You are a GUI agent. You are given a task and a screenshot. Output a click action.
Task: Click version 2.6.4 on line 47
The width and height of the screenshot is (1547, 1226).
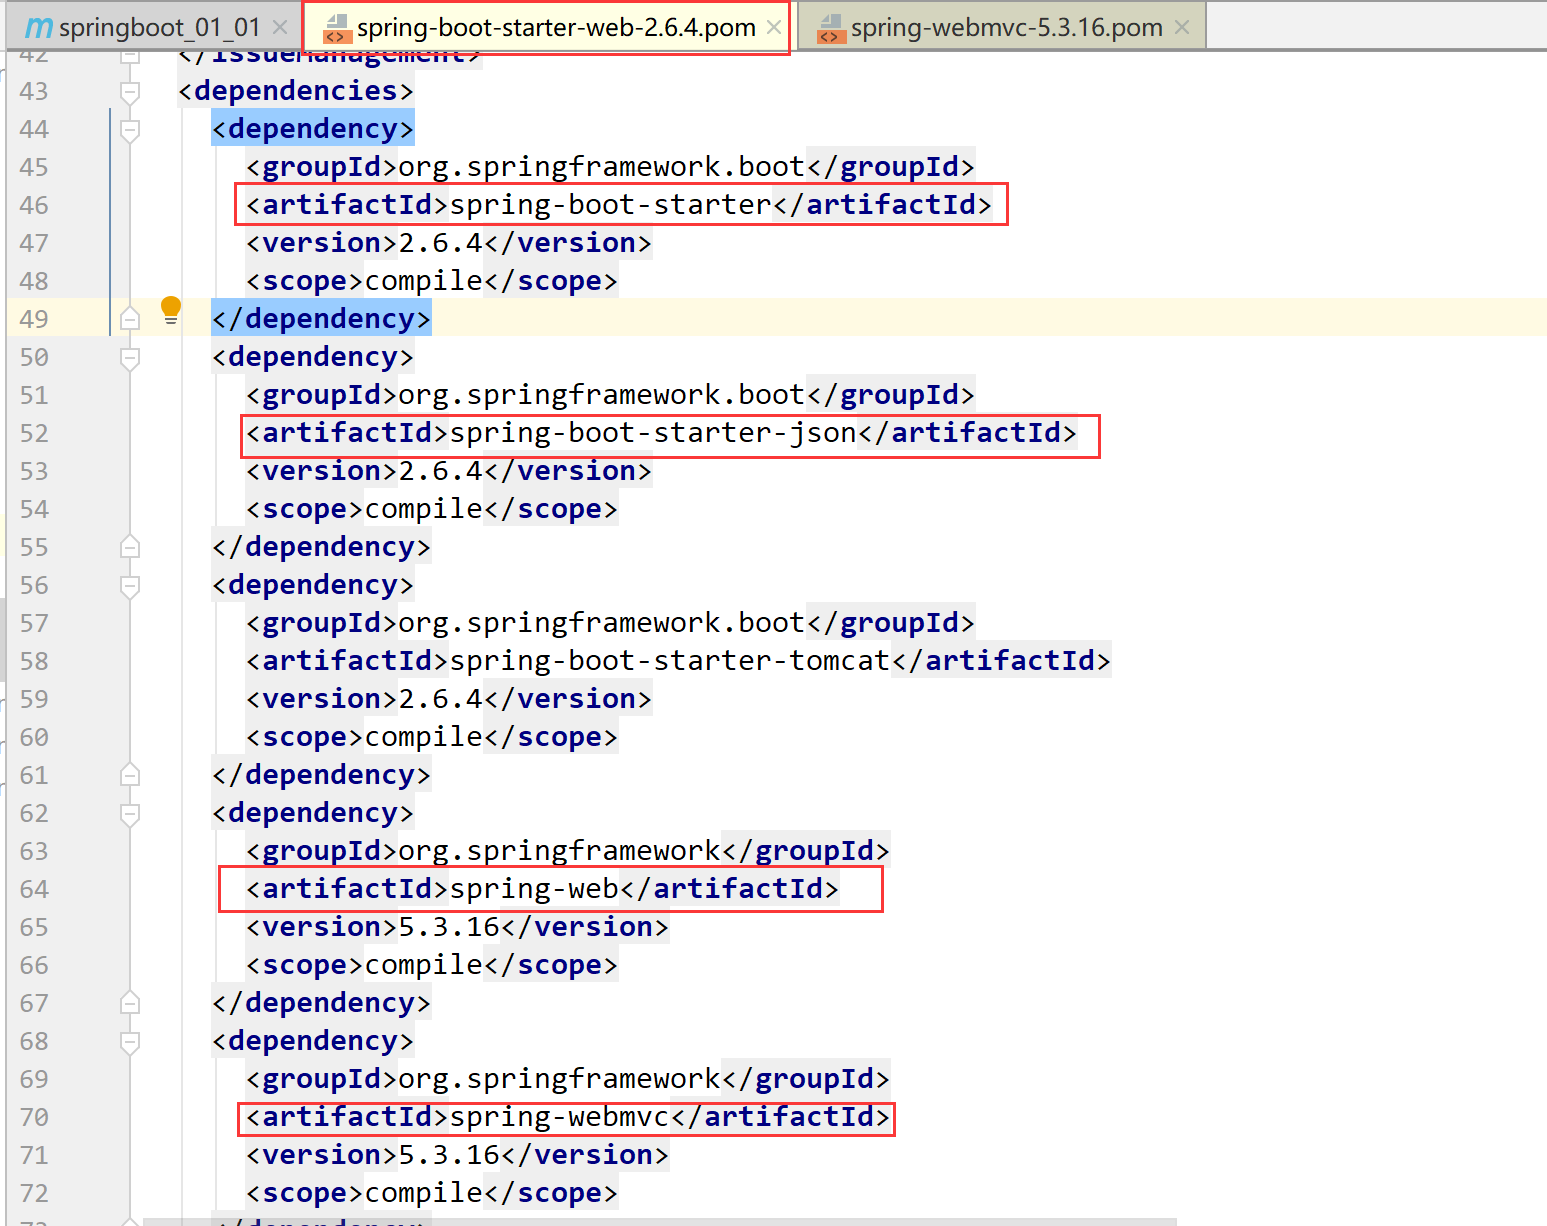click(x=441, y=243)
